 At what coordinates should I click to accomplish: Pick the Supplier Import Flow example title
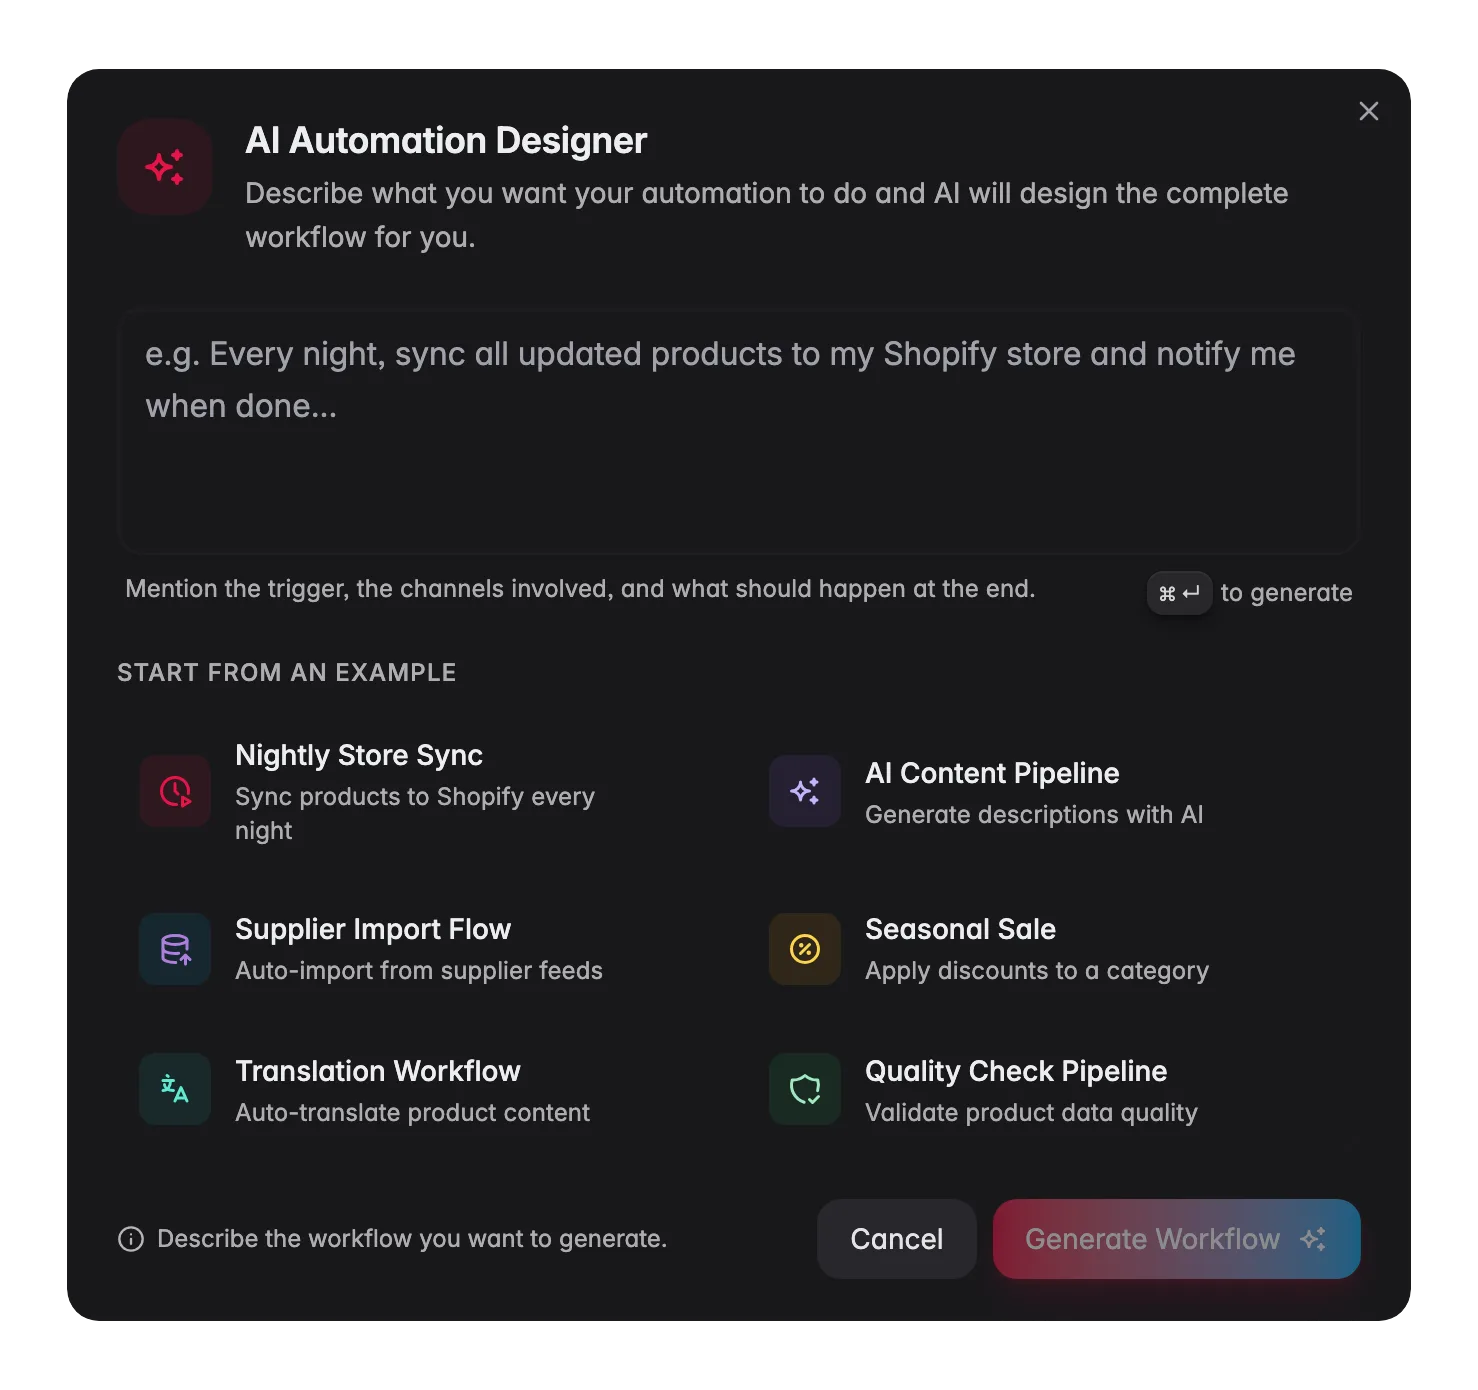[x=373, y=929]
